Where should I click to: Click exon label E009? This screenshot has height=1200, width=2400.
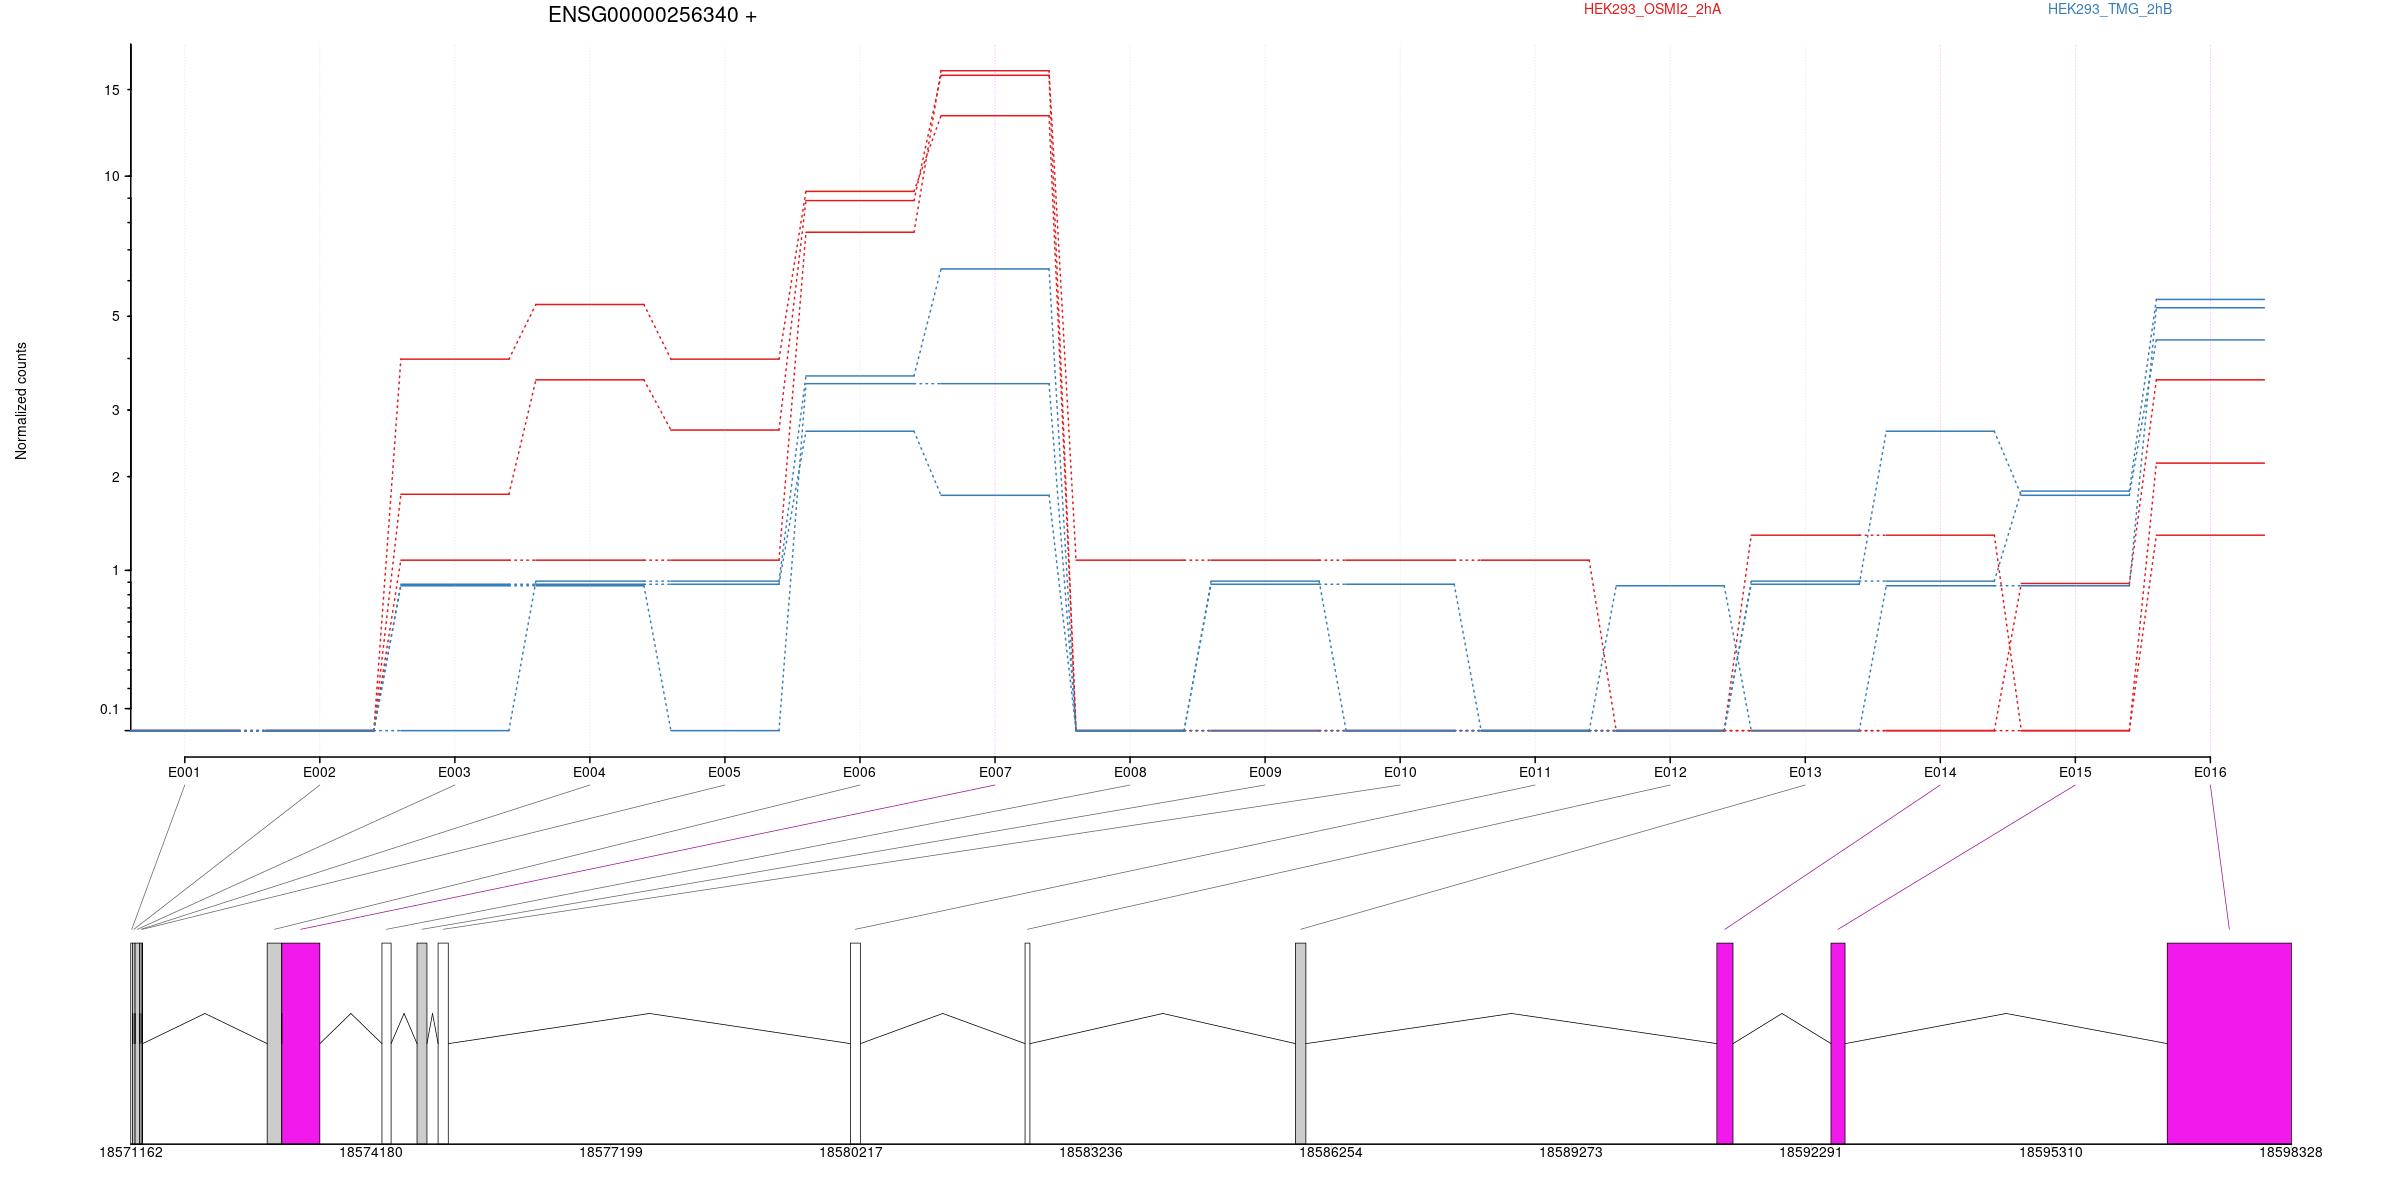click(x=1265, y=772)
